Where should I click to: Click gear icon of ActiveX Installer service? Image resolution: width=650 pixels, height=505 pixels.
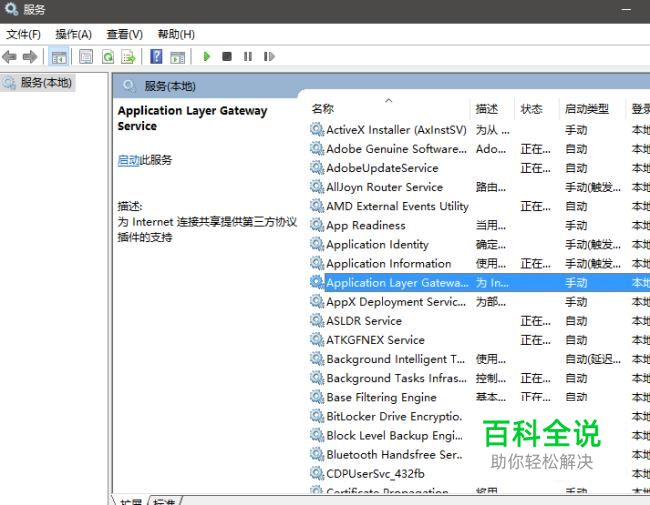[x=317, y=129]
